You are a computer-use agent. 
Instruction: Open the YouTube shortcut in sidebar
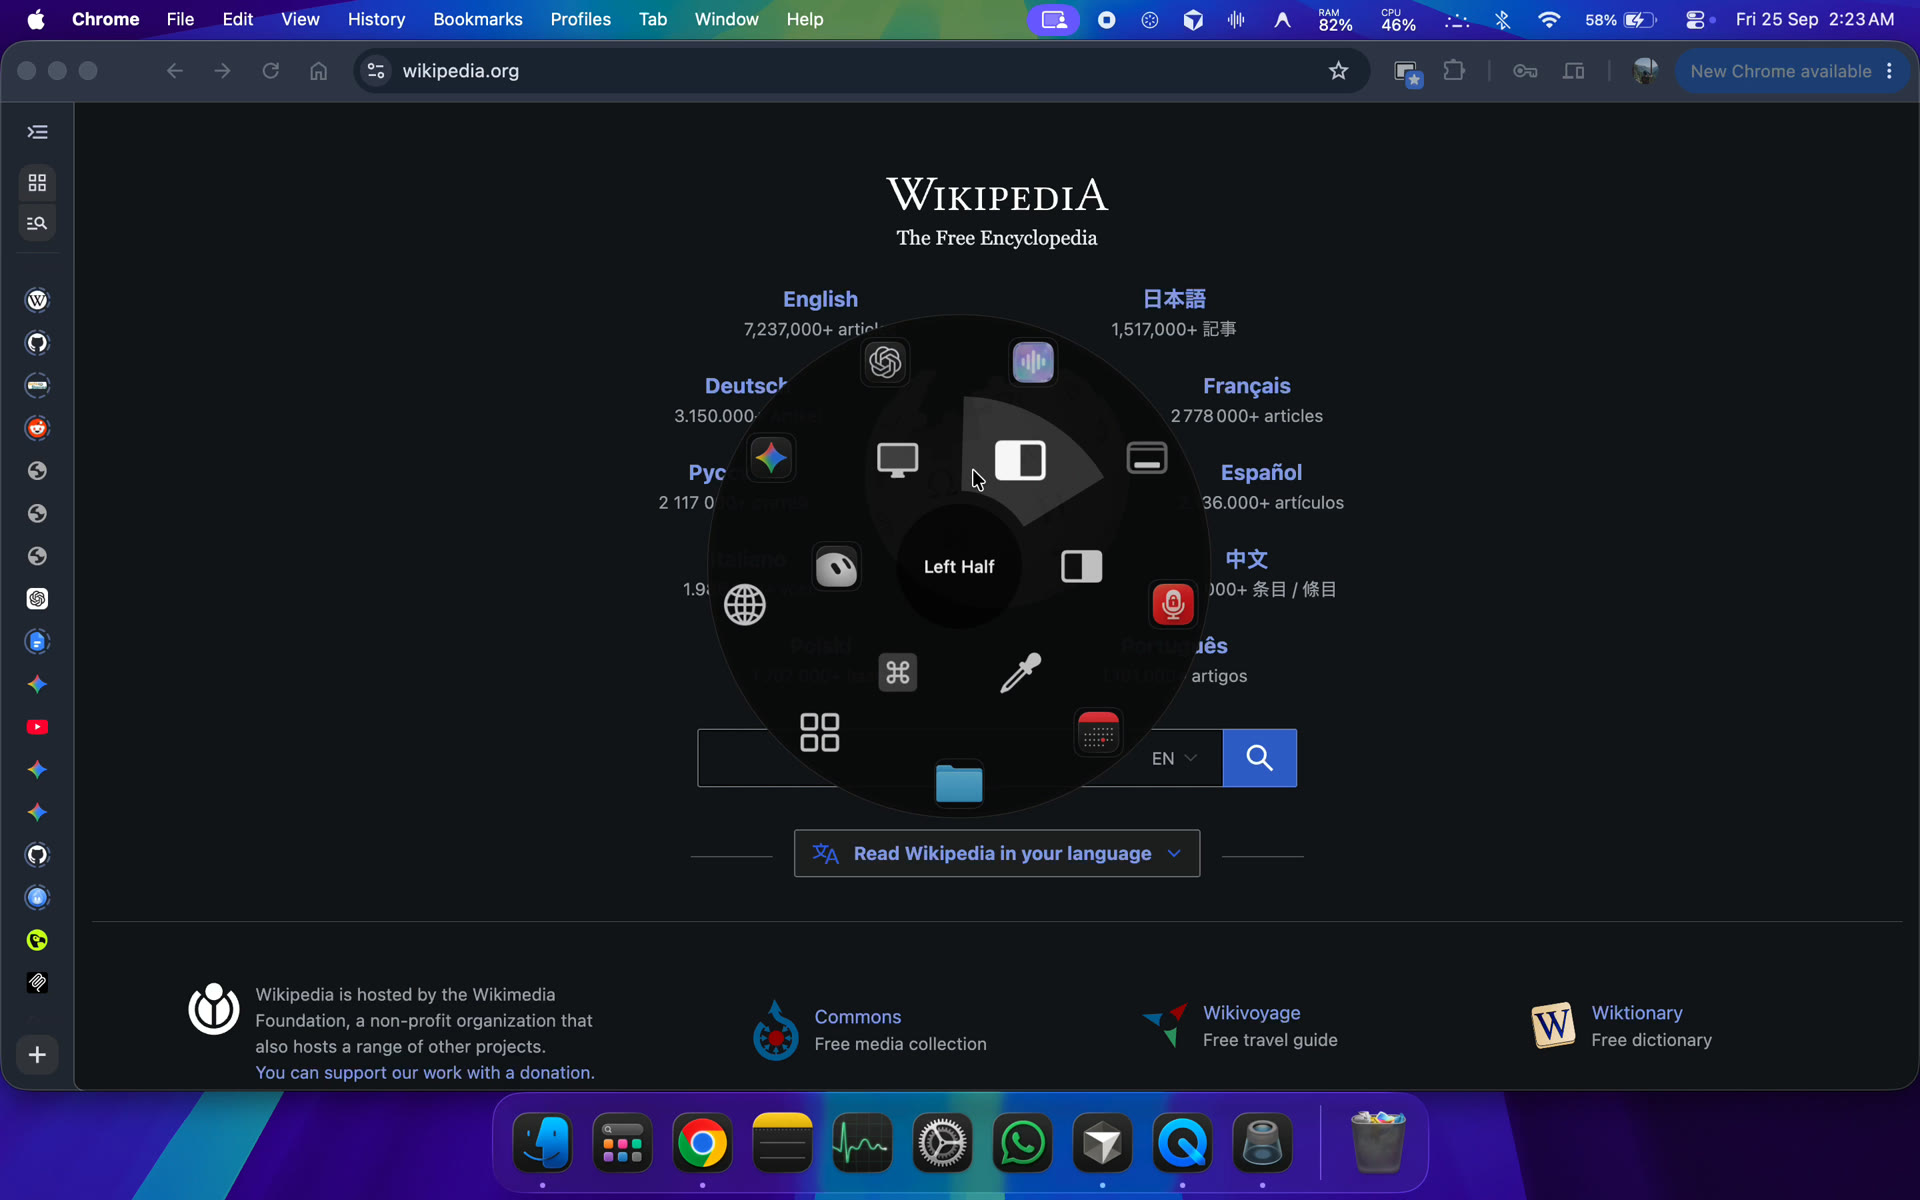(37, 727)
